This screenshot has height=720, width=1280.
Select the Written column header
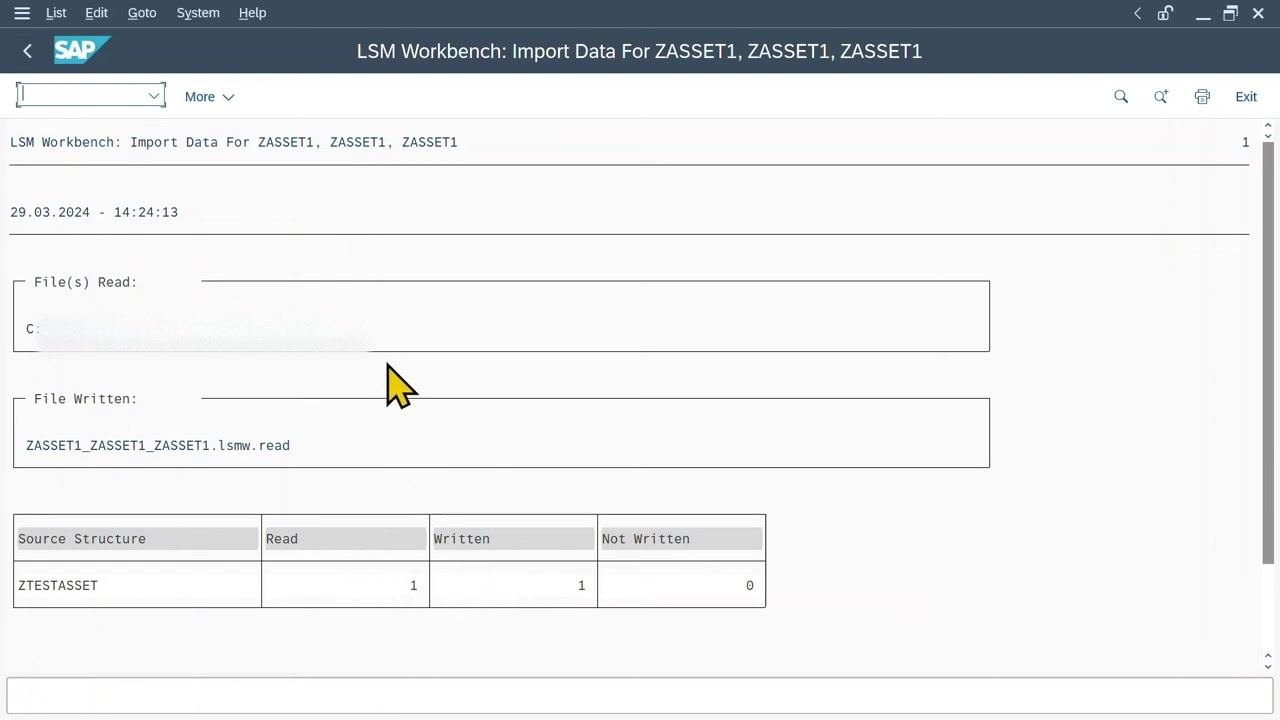pos(514,539)
